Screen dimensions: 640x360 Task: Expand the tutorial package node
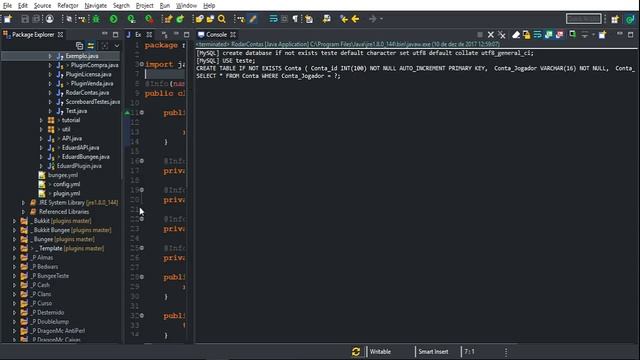pyautogui.click(x=41, y=120)
